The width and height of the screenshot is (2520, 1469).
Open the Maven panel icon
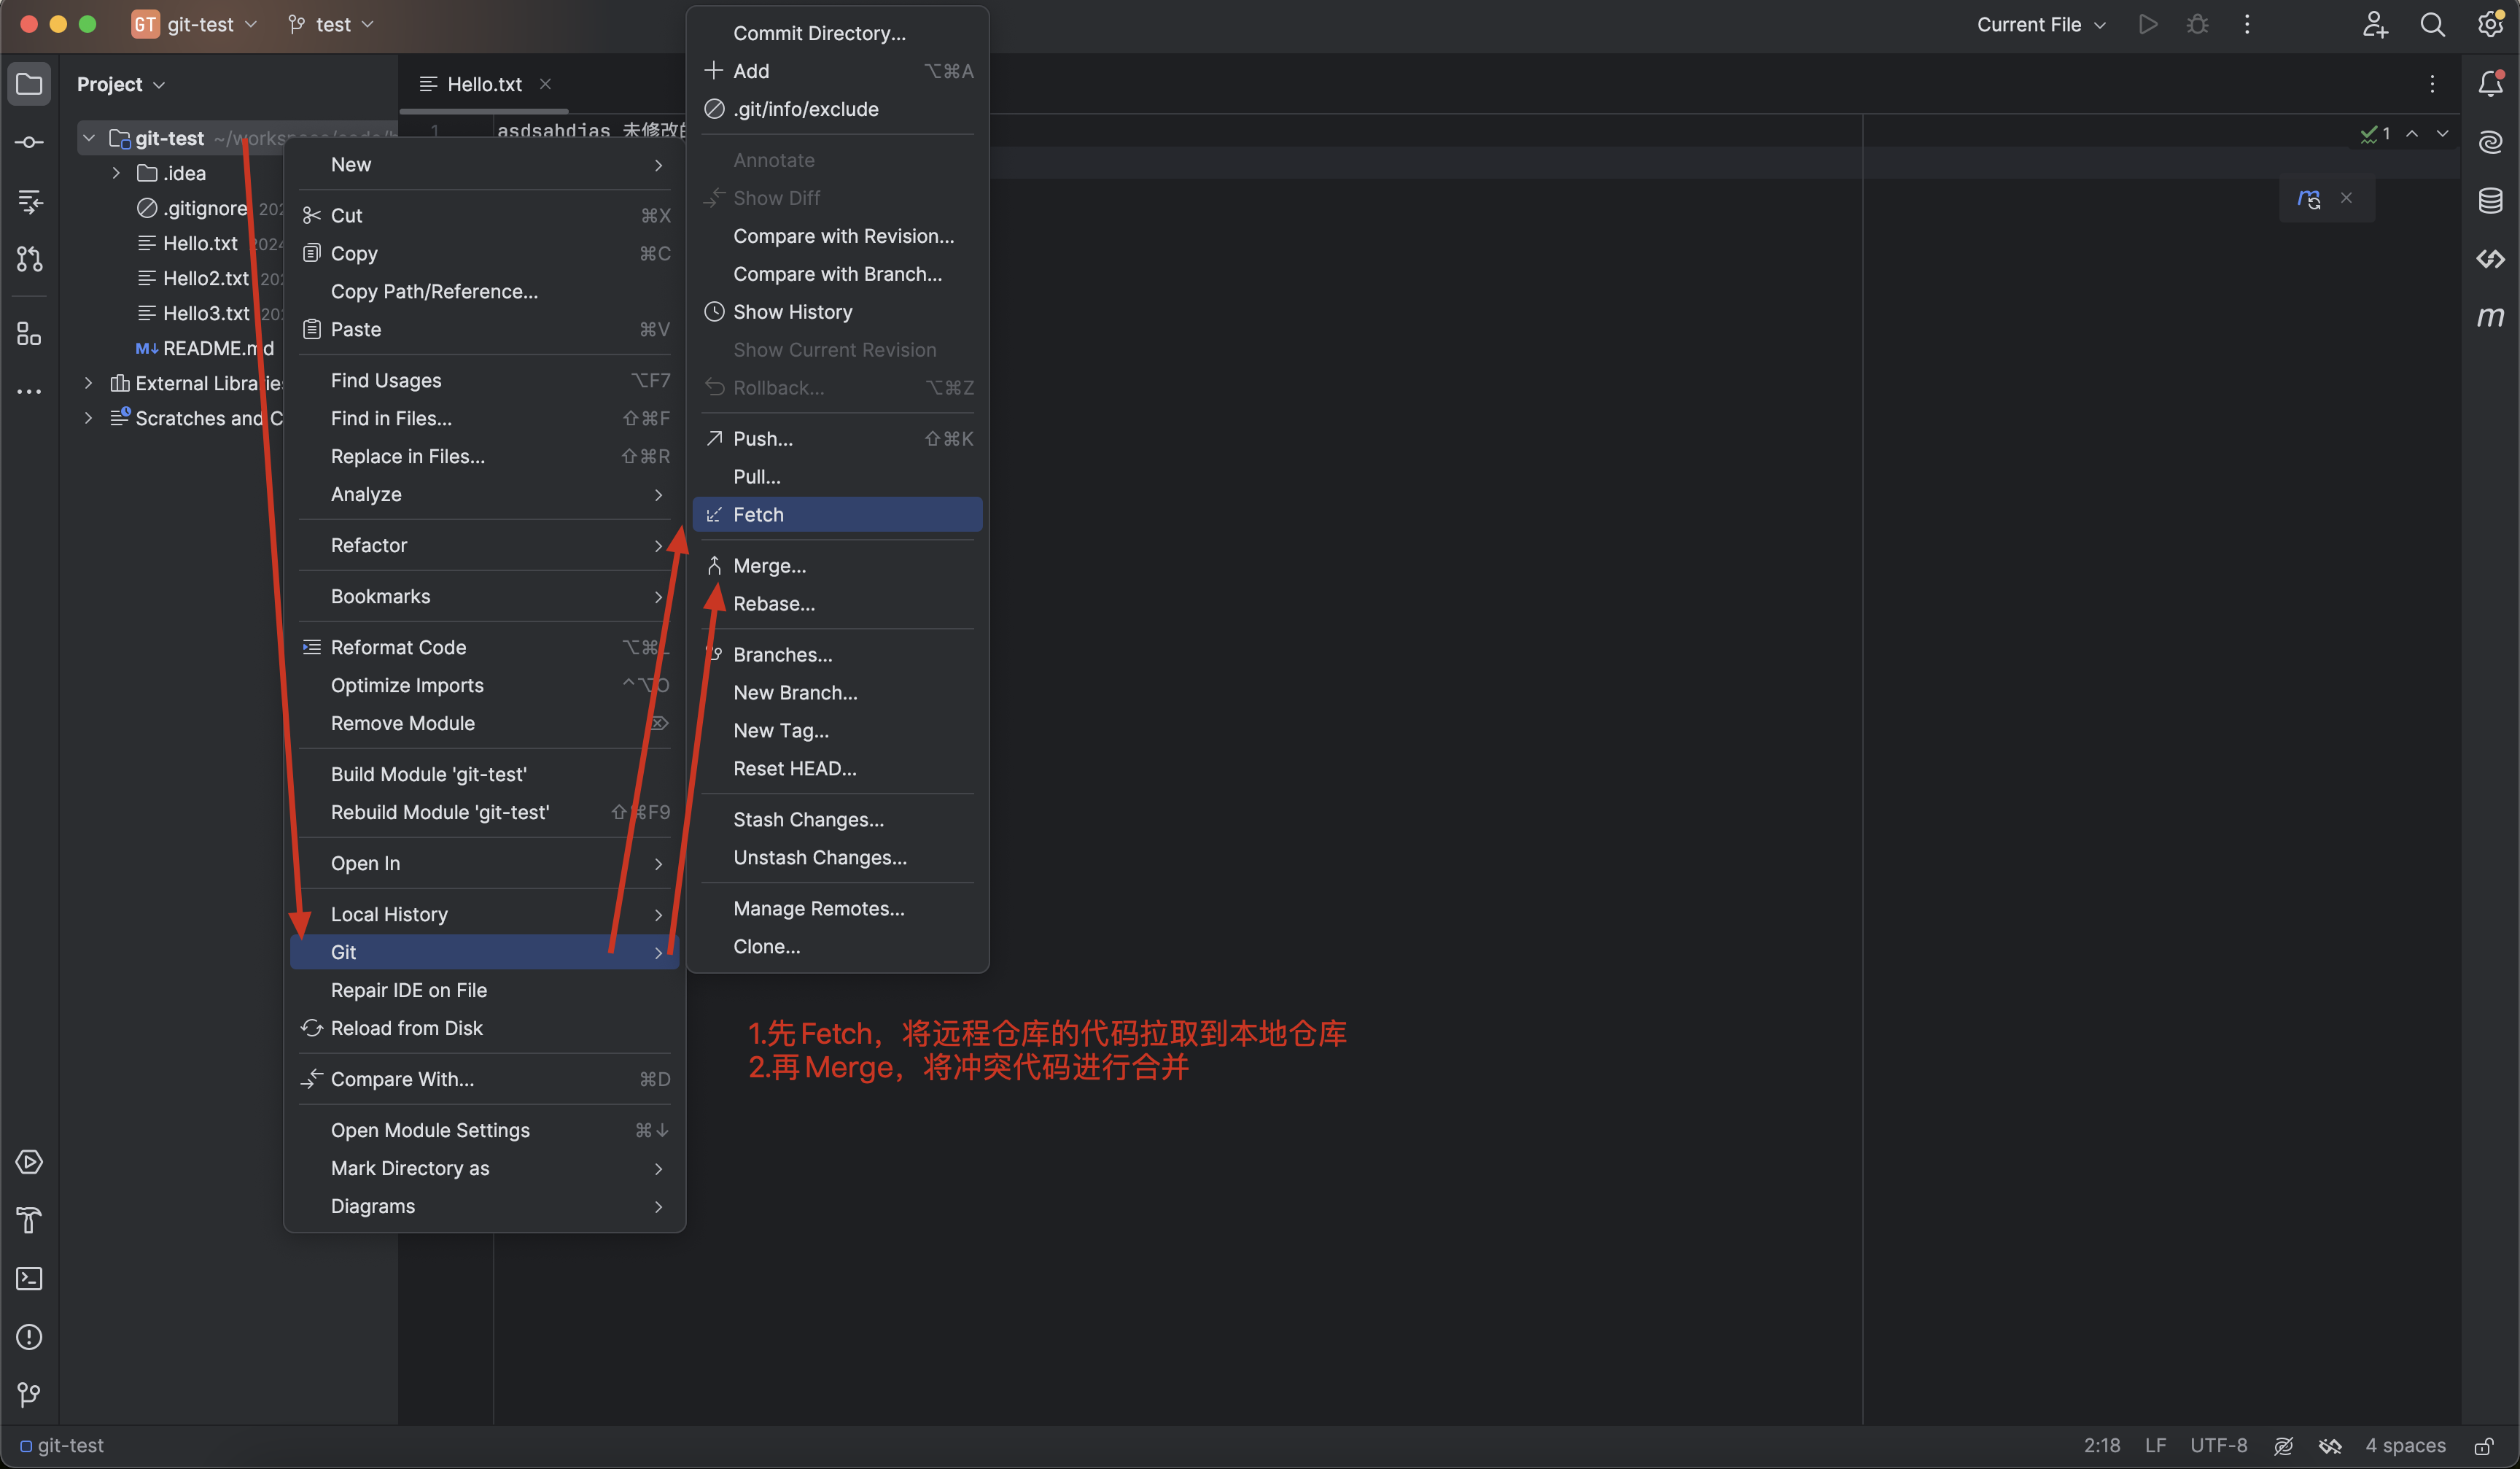pos(2491,317)
